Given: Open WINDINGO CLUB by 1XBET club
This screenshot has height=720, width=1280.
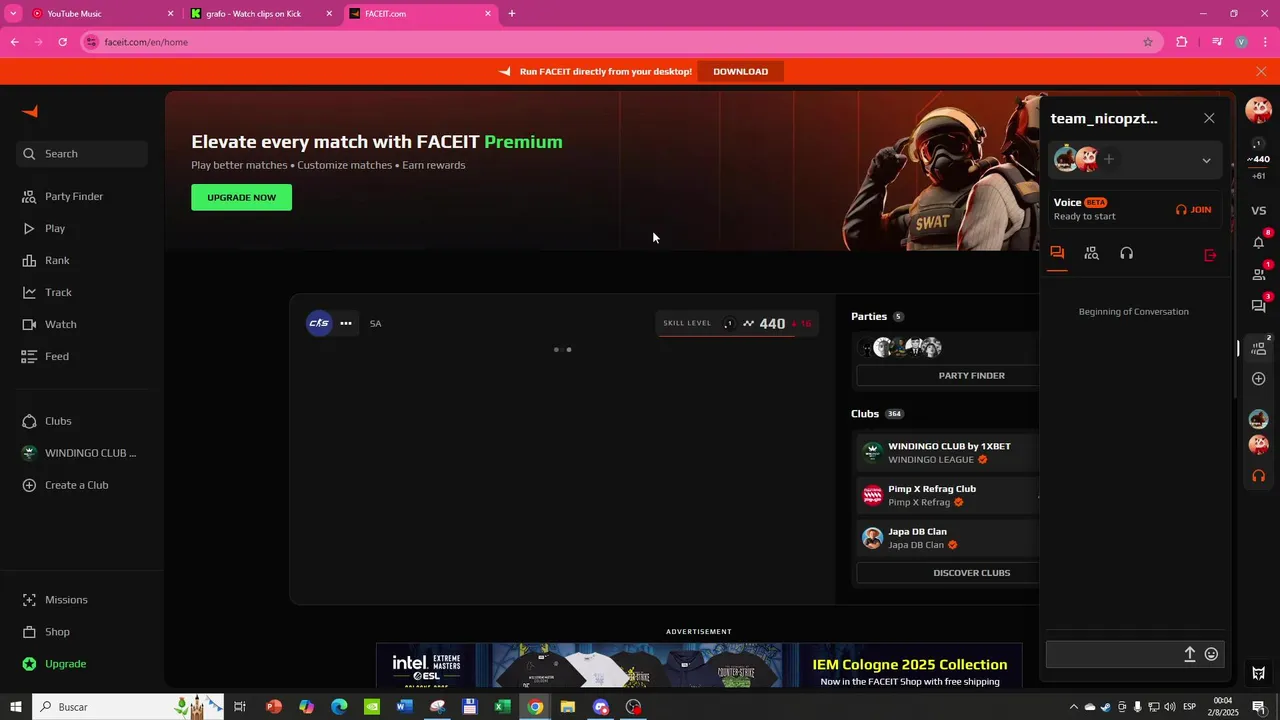Looking at the screenshot, I should click(x=948, y=453).
